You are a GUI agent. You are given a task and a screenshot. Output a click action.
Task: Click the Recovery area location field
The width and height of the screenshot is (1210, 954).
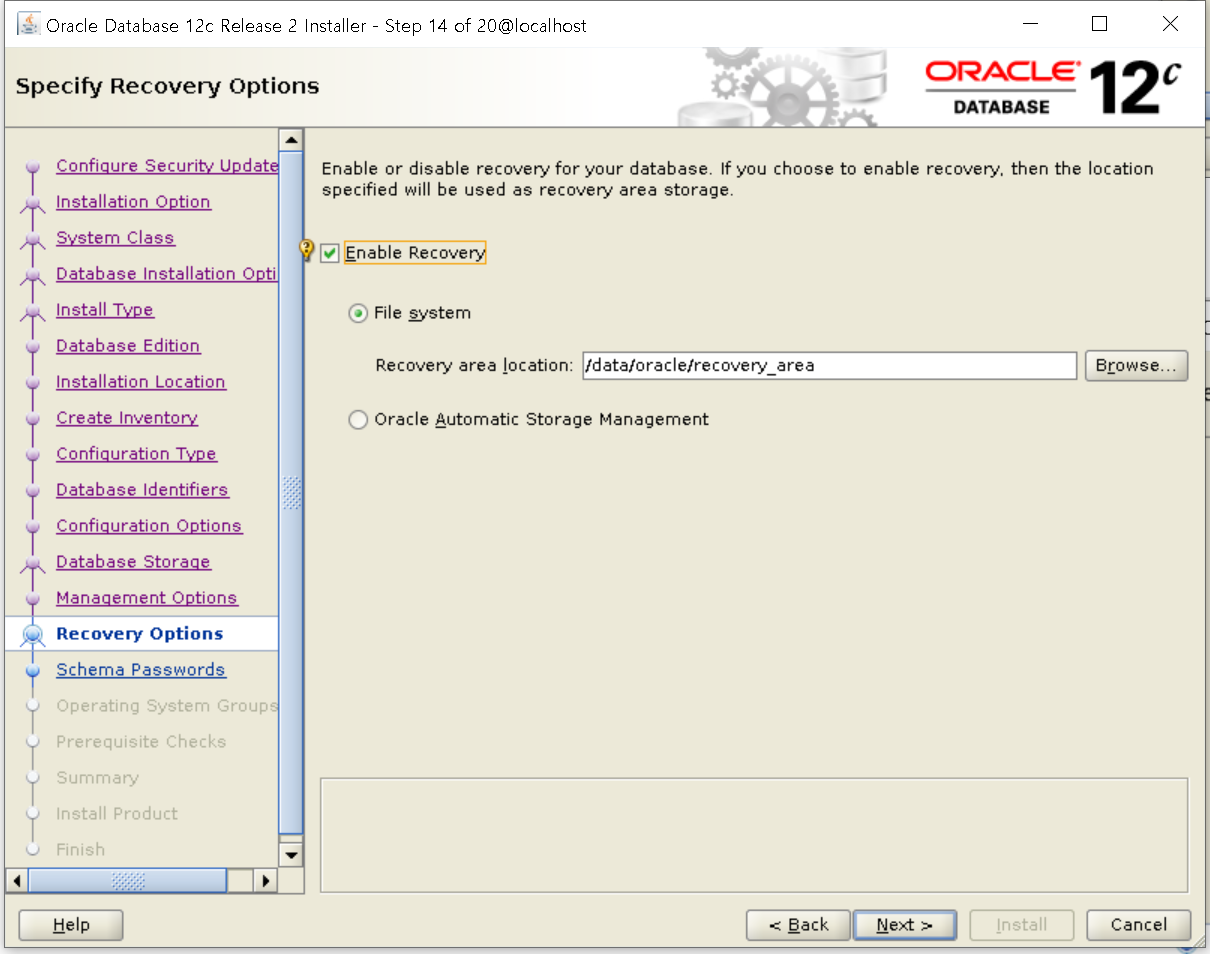click(829, 366)
